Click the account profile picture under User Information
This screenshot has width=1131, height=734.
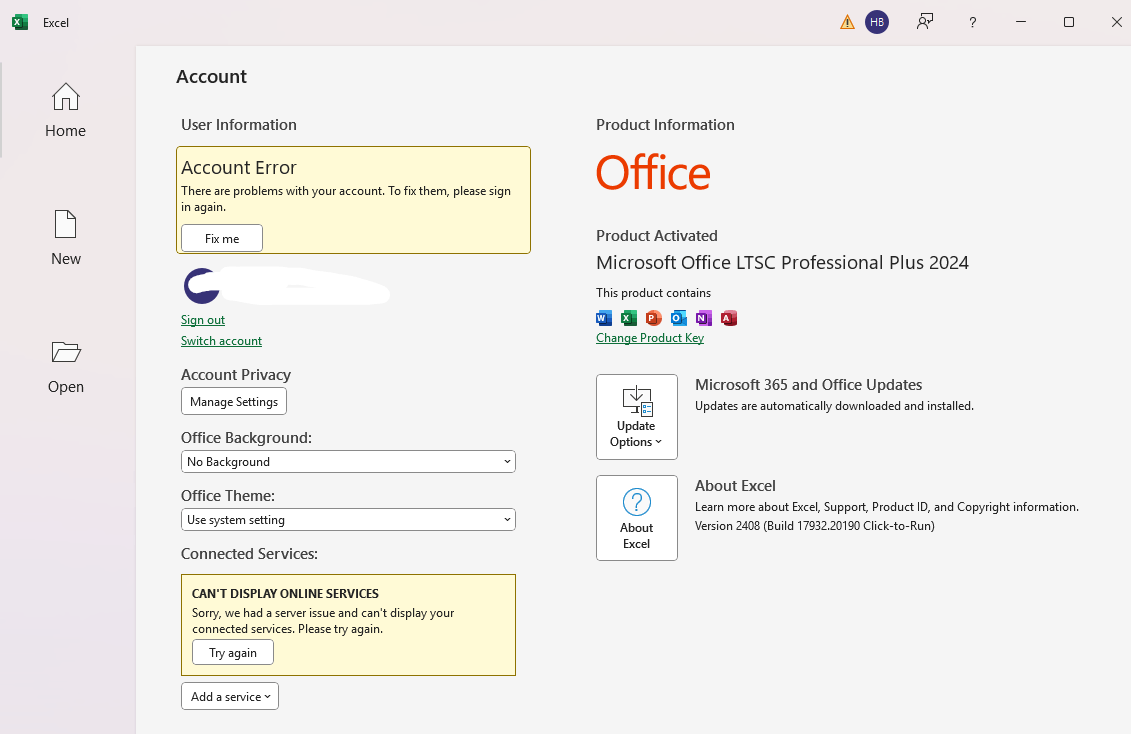click(x=202, y=286)
